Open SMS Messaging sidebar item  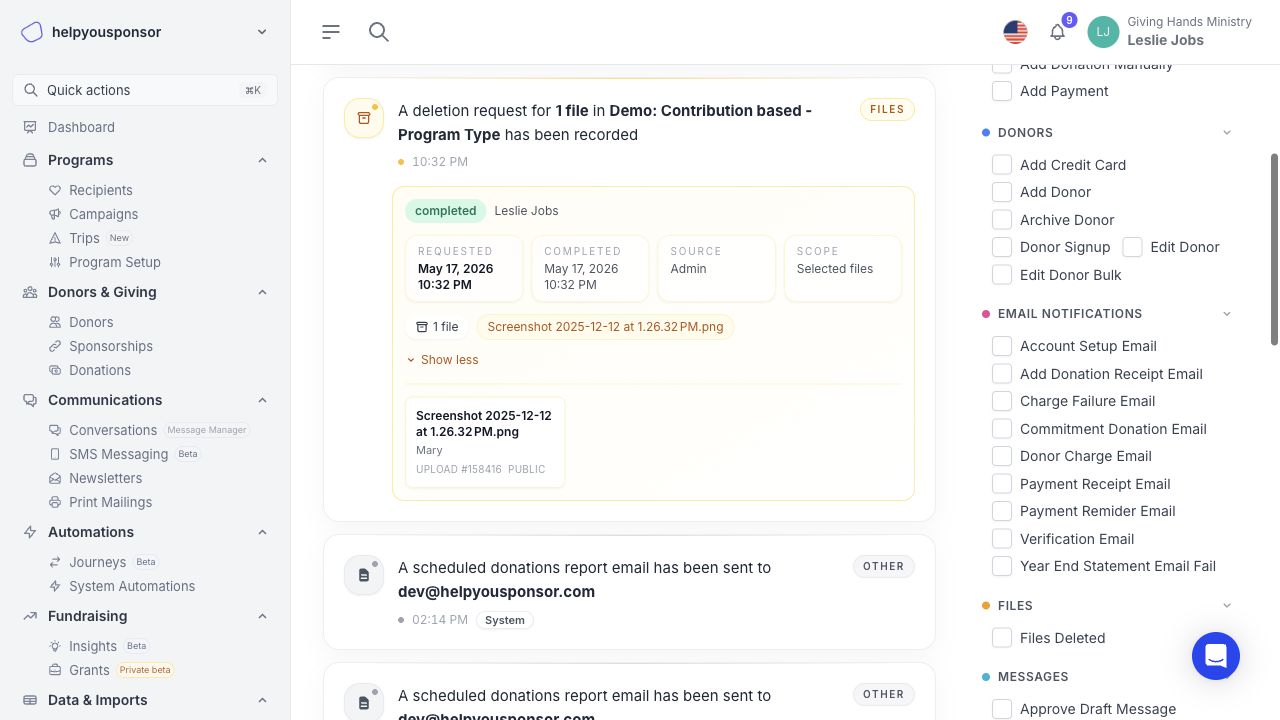coord(118,454)
